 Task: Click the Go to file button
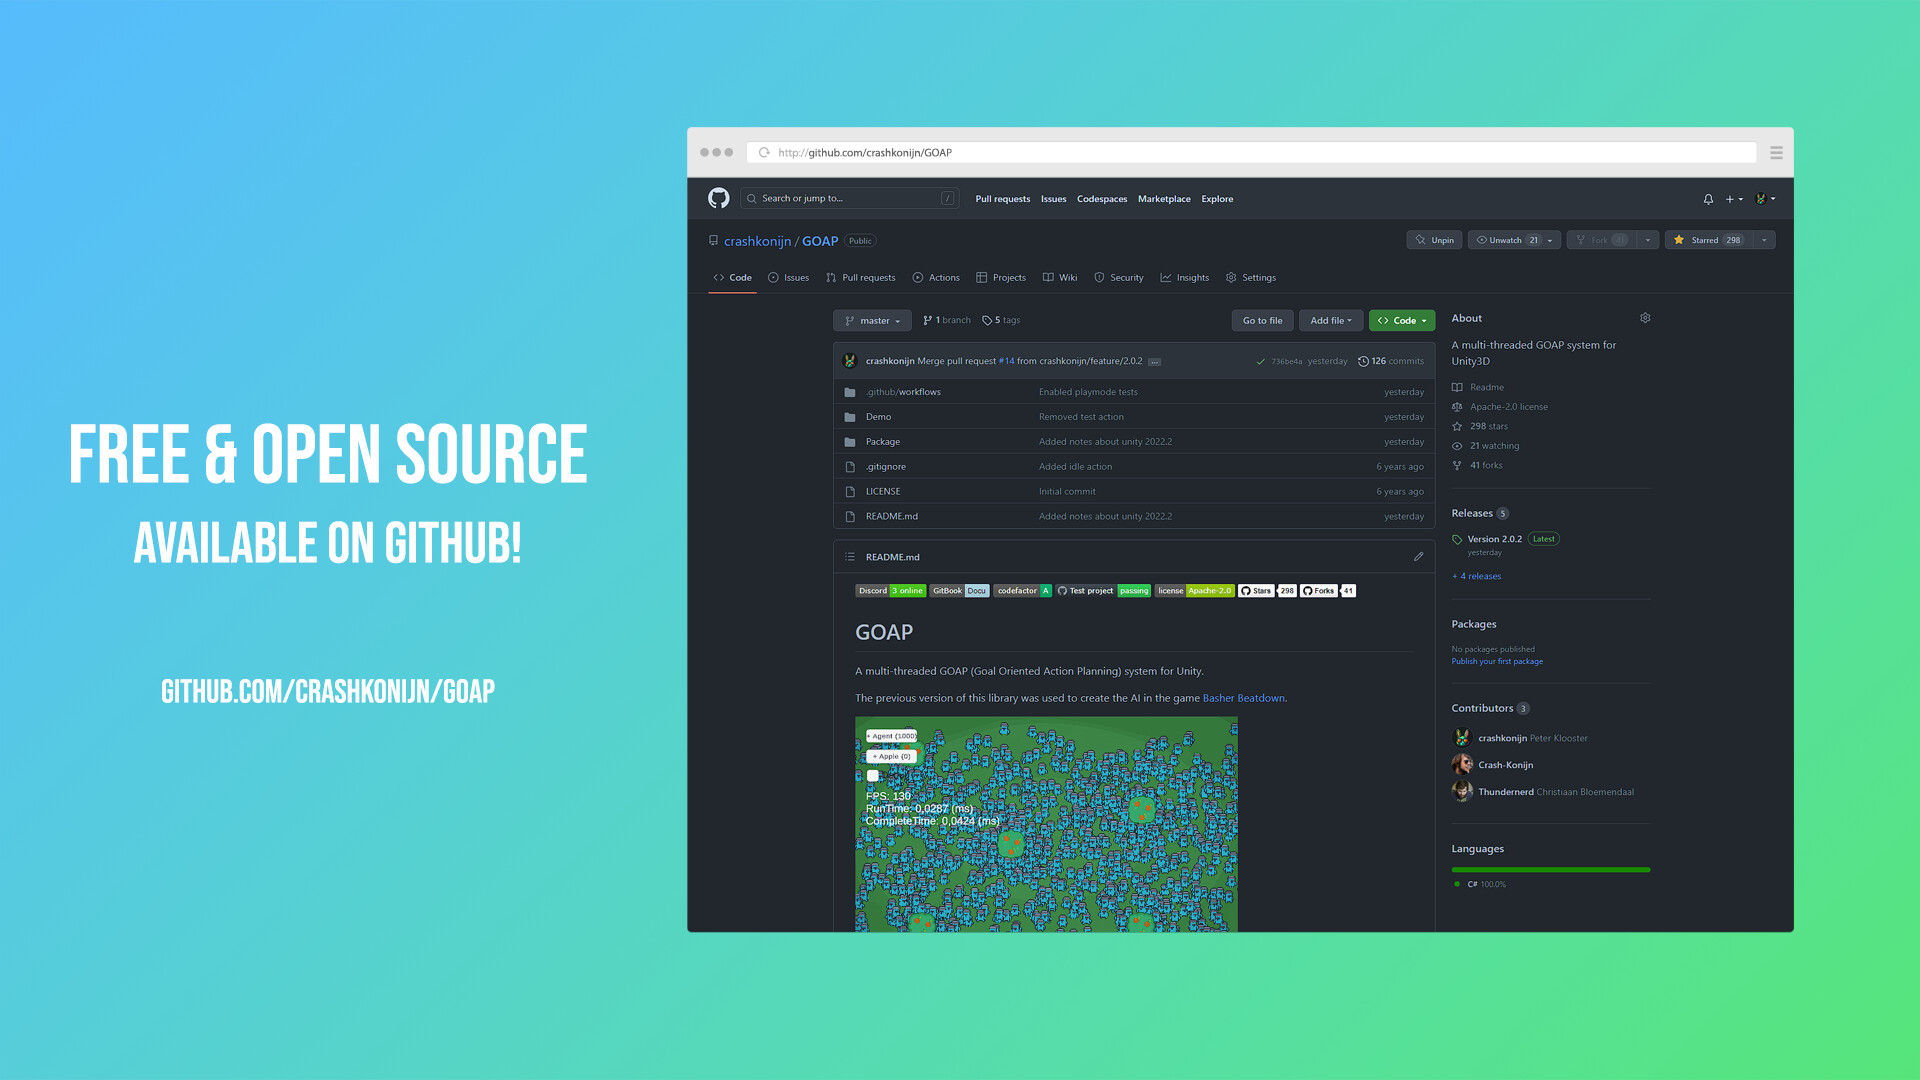coord(1262,320)
